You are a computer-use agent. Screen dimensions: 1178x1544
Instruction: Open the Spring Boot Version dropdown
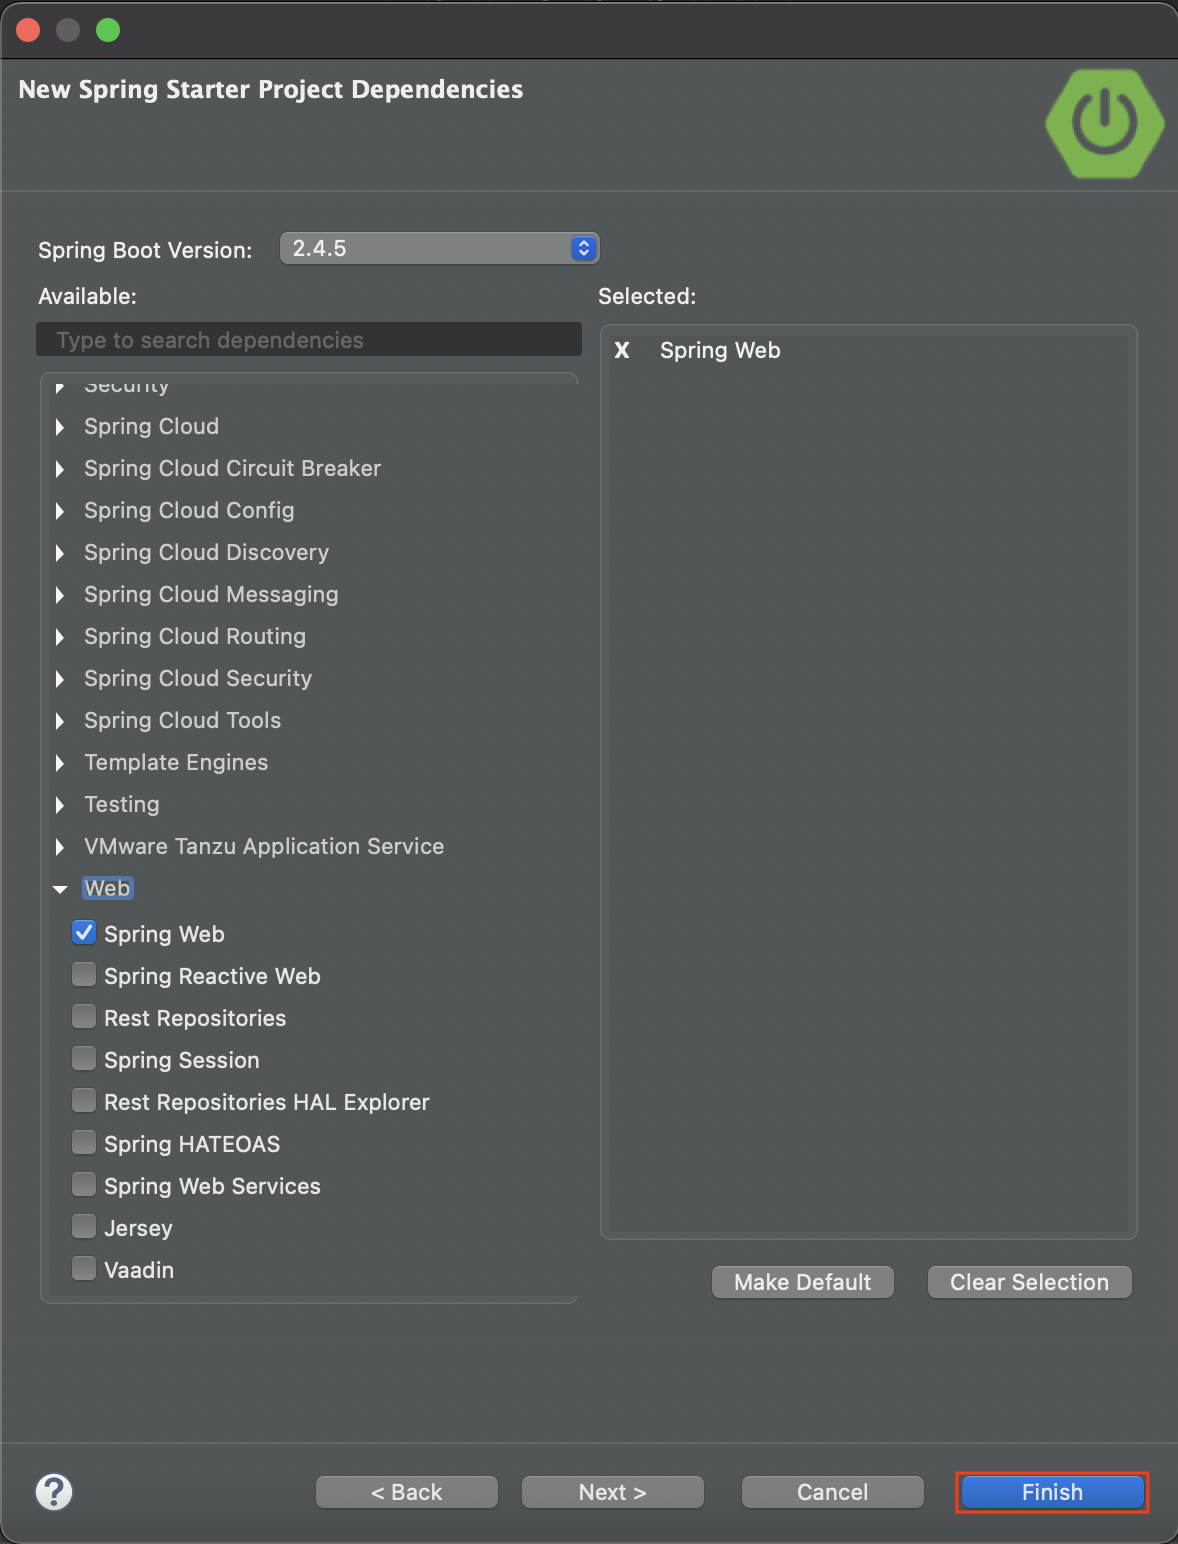pos(439,248)
